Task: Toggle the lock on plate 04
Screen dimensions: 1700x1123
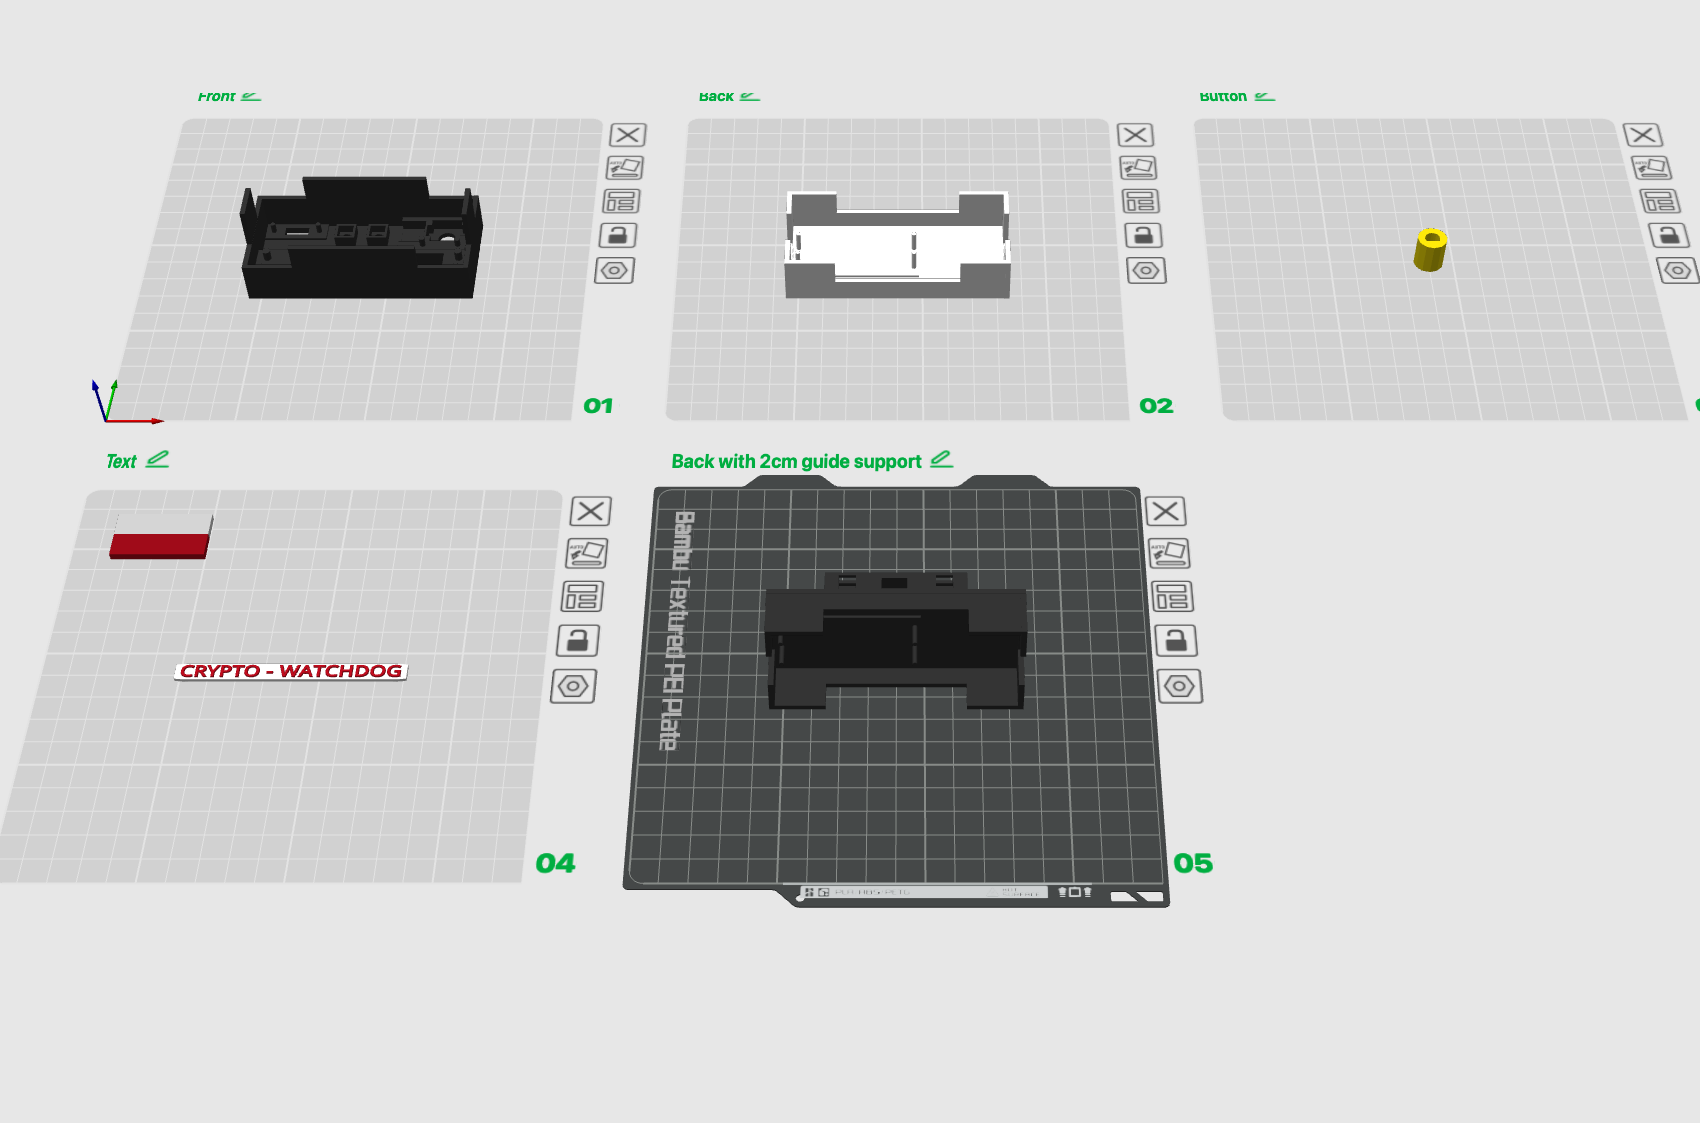Action: 578,640
